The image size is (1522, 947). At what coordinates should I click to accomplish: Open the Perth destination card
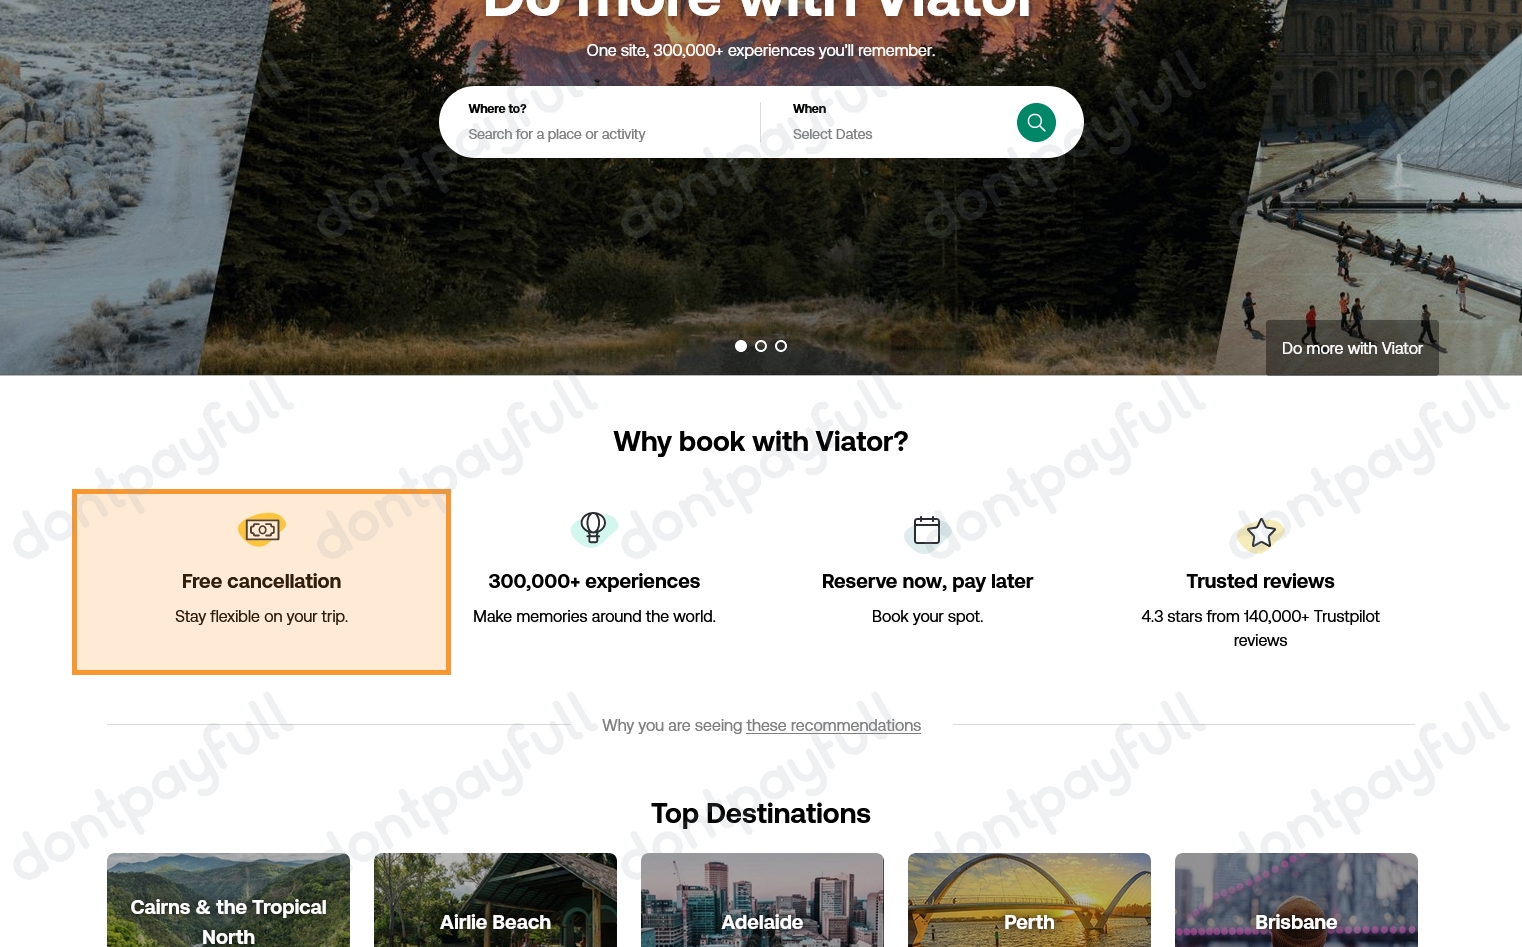(1029, 900)
